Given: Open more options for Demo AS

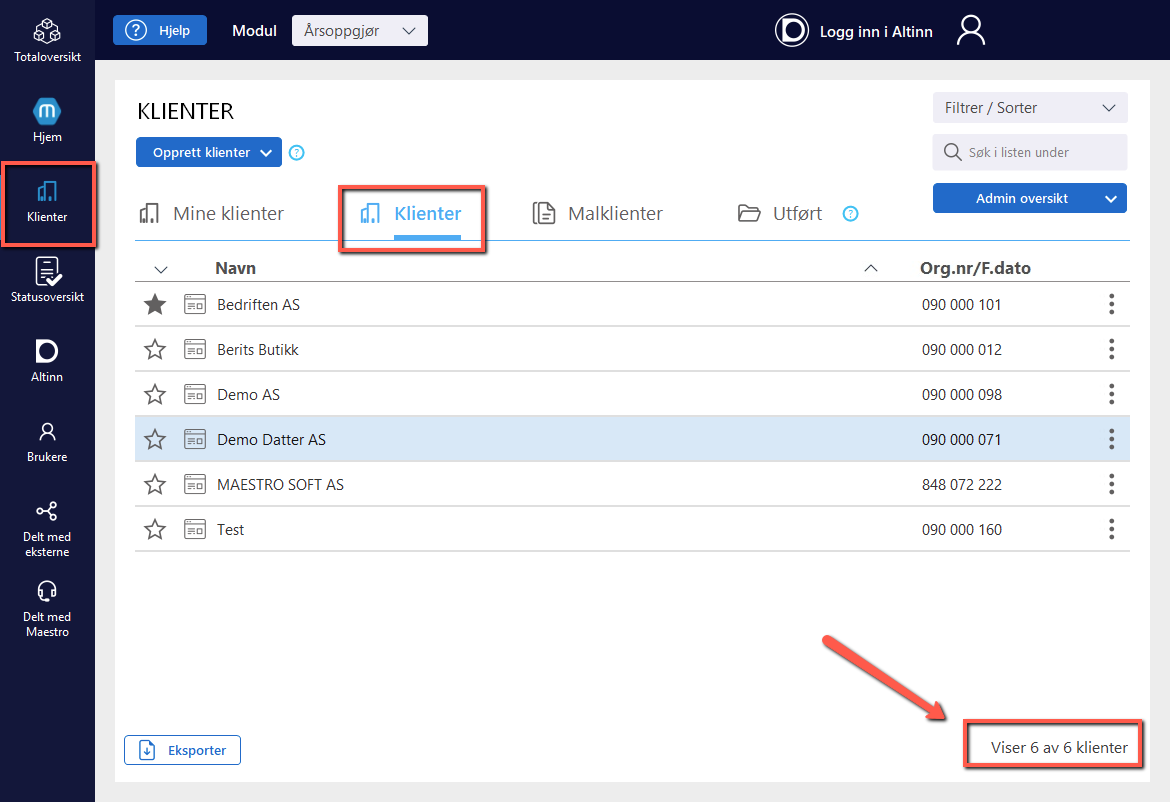Looking at the screenshot, I should click(x=1111, y=394).
